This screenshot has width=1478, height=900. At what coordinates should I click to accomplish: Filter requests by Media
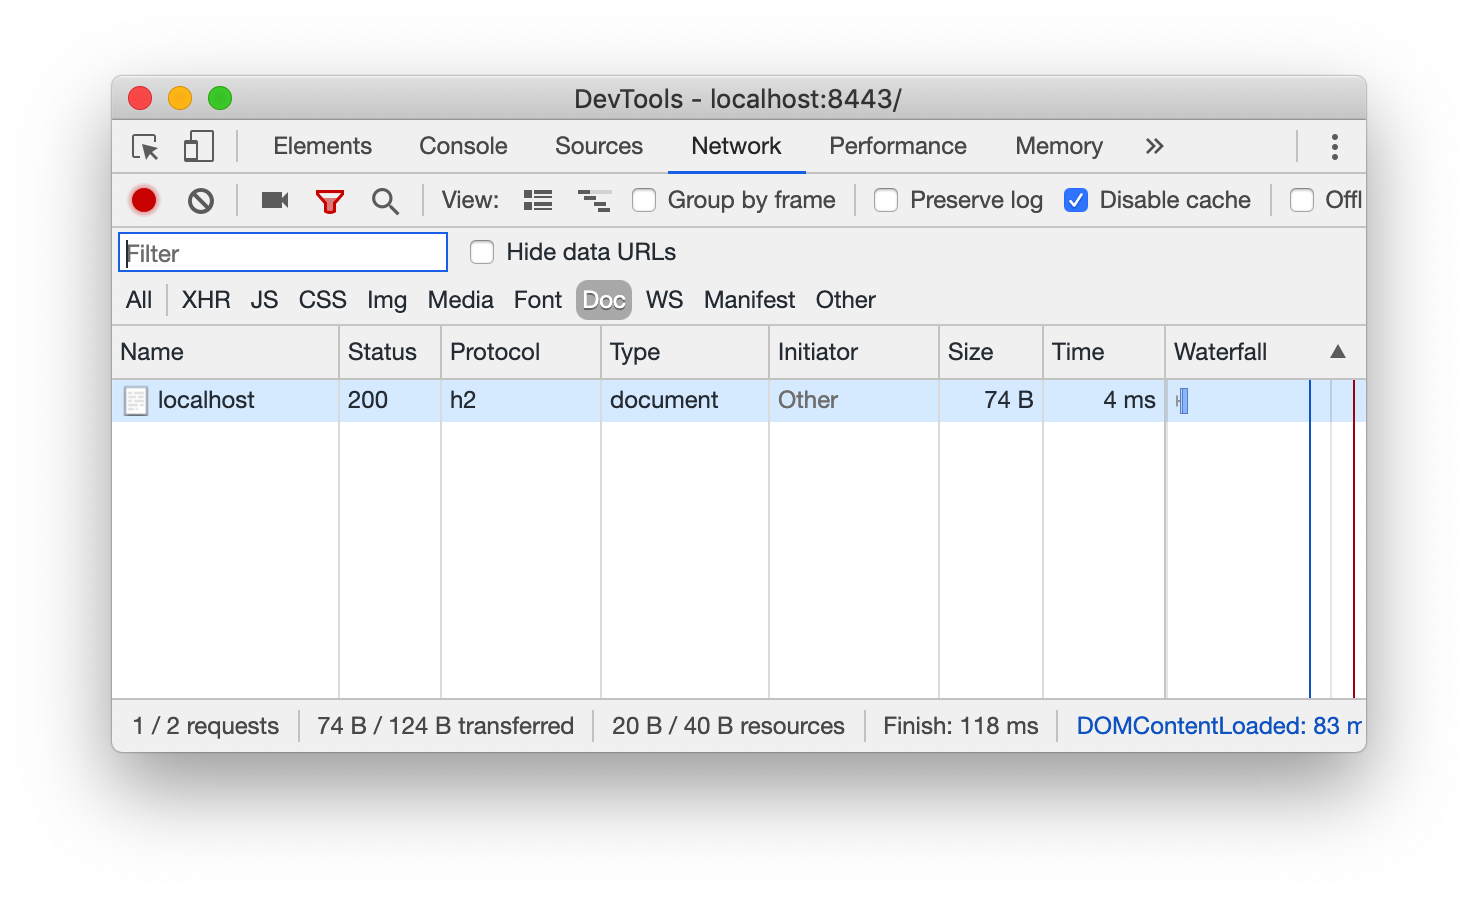point(460,300)
